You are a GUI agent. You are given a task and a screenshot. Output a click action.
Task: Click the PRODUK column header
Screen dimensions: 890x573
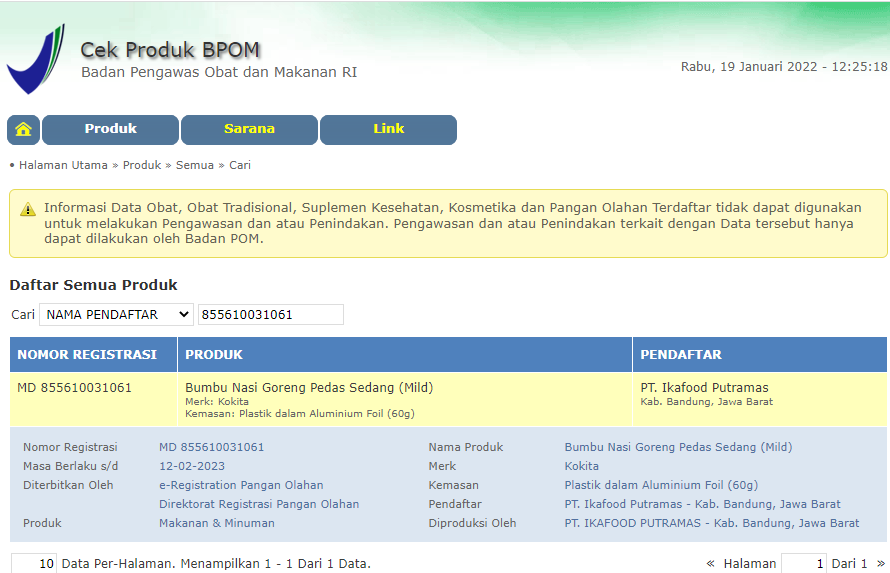pos(405,355)
